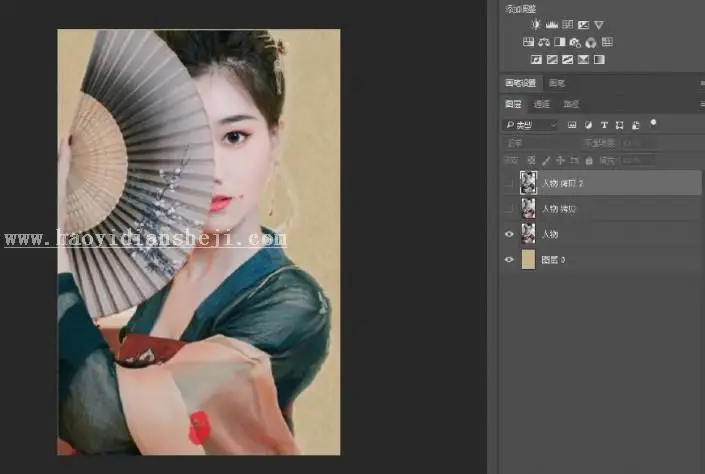Filter layers list by adjustment layers

coord(588,125)
